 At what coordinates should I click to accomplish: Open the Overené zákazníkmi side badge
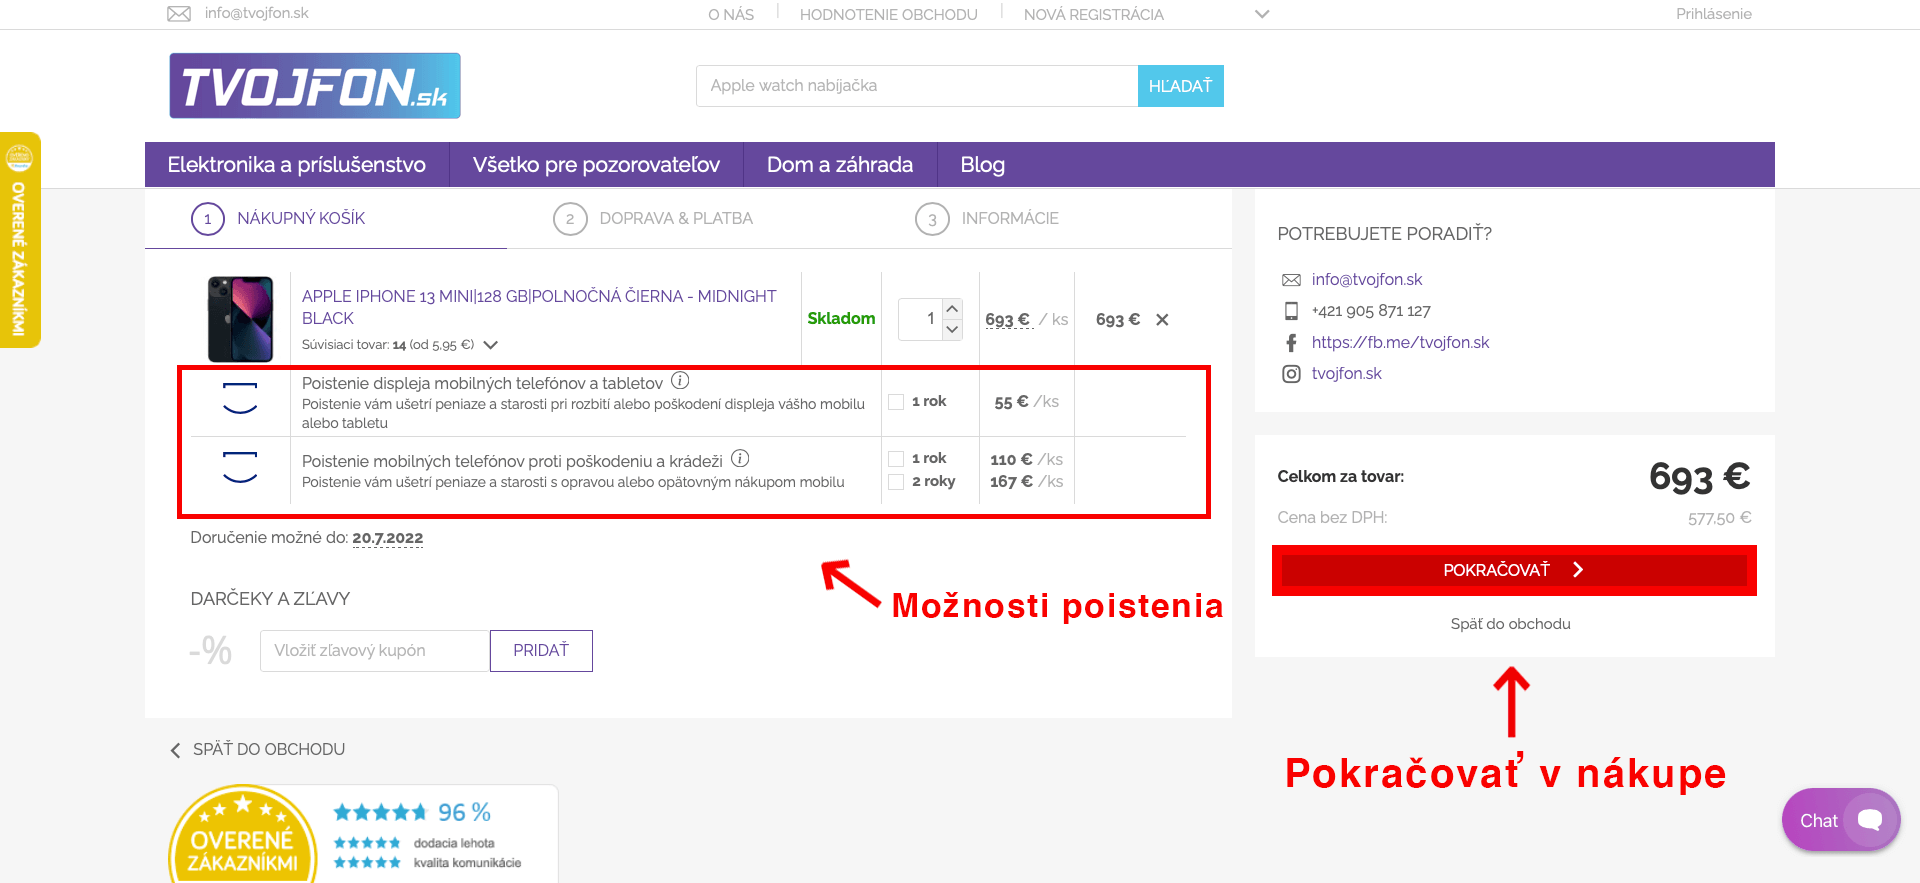tap(20, 240)
